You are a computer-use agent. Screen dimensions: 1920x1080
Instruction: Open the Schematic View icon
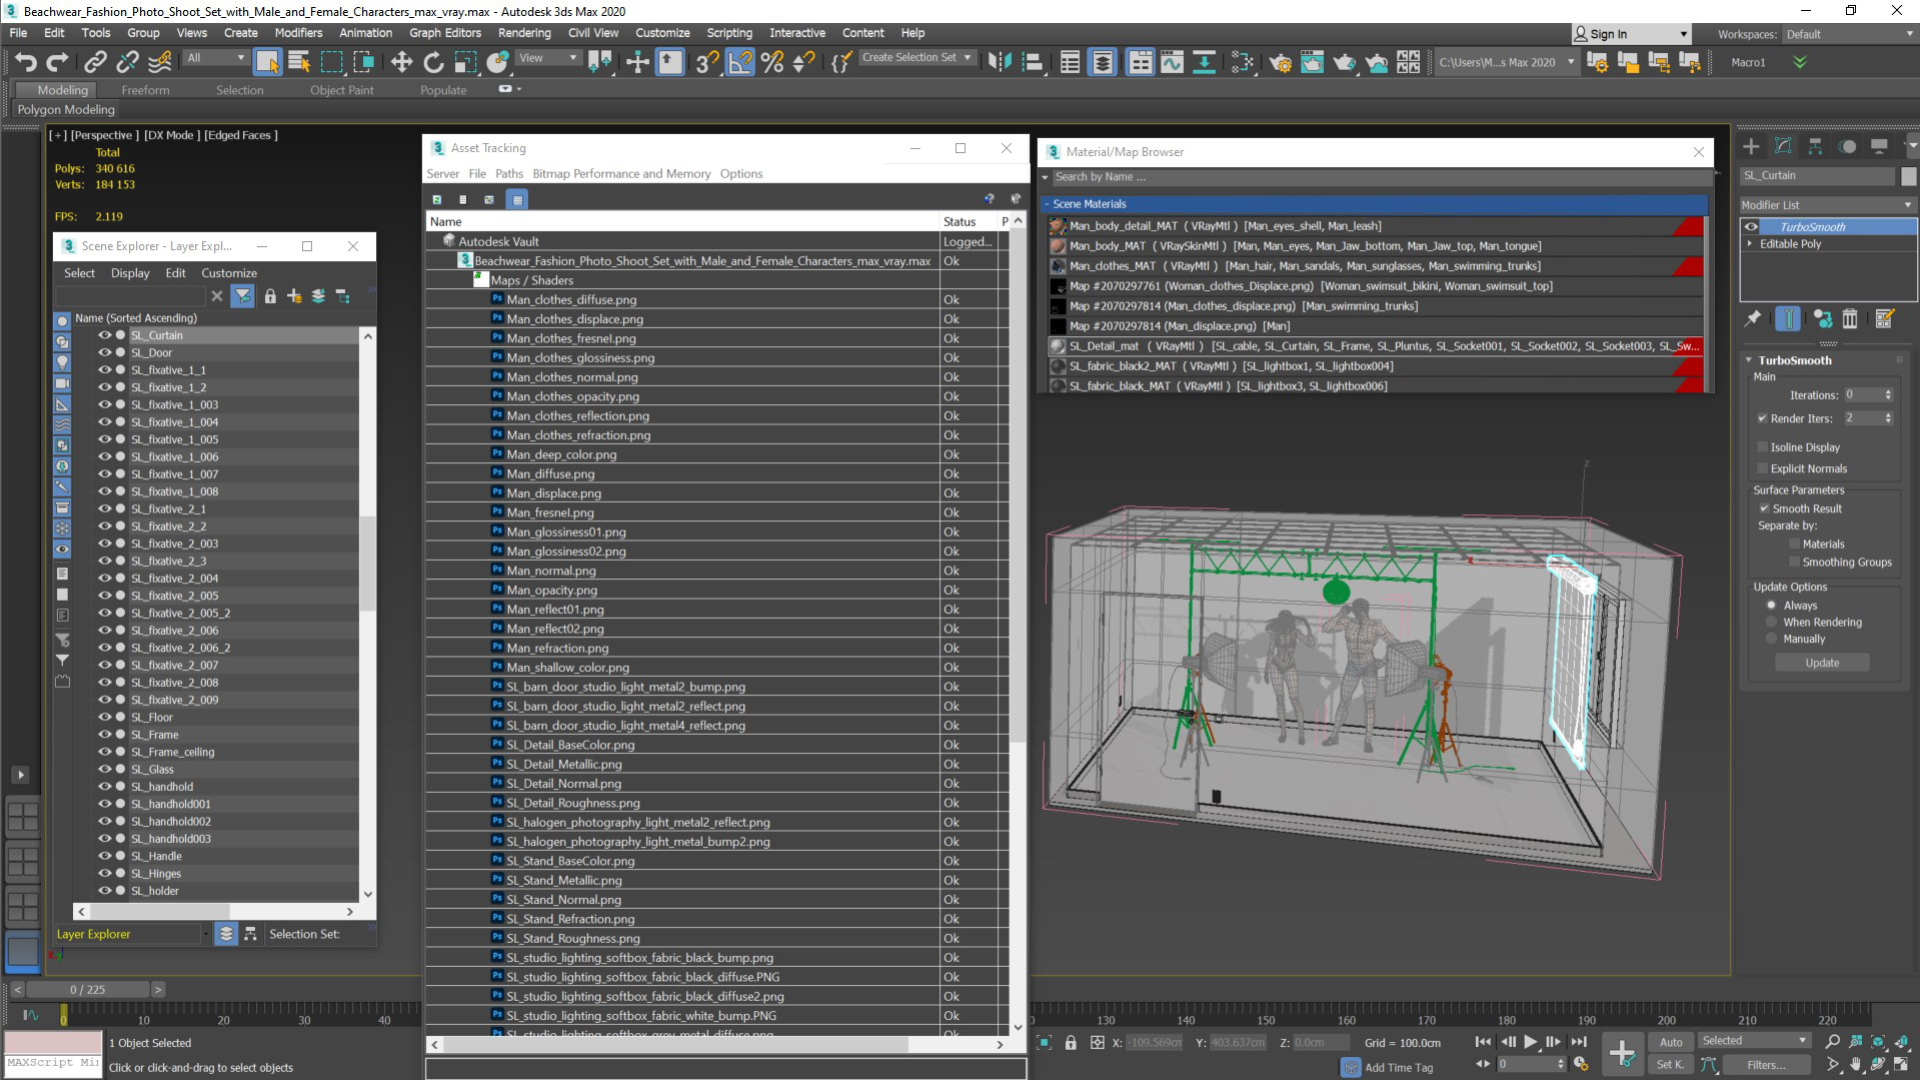pyautogui.click(x=1204, y=62)
